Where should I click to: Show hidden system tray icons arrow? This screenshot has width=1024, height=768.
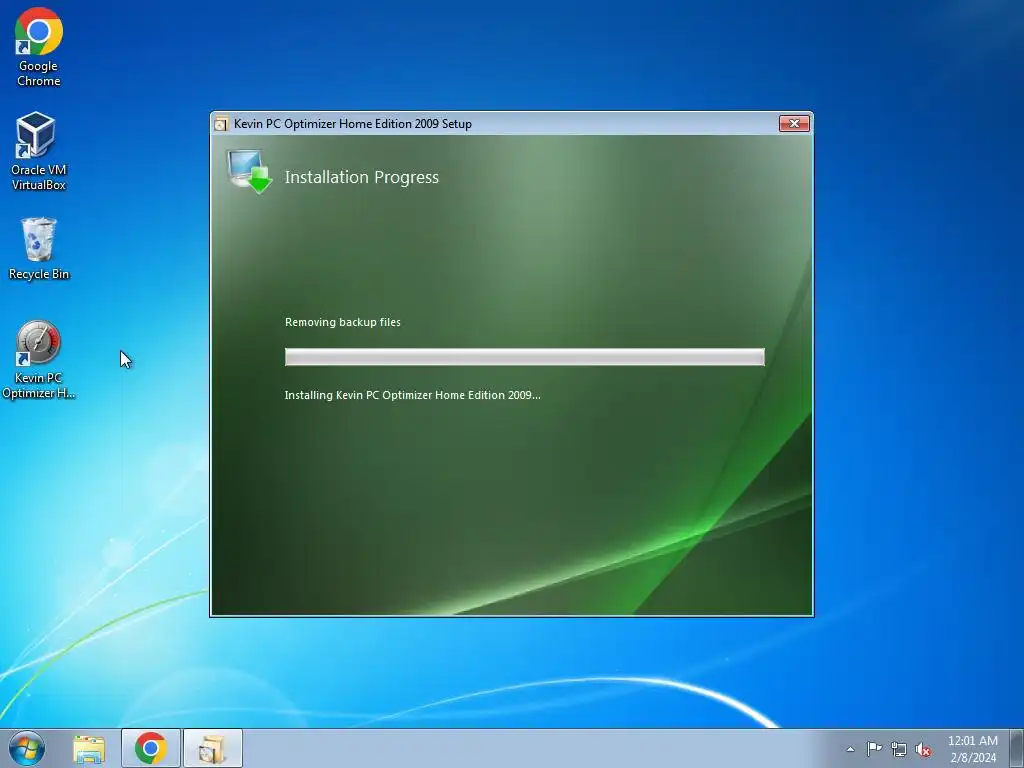click(x=850, y=749)
